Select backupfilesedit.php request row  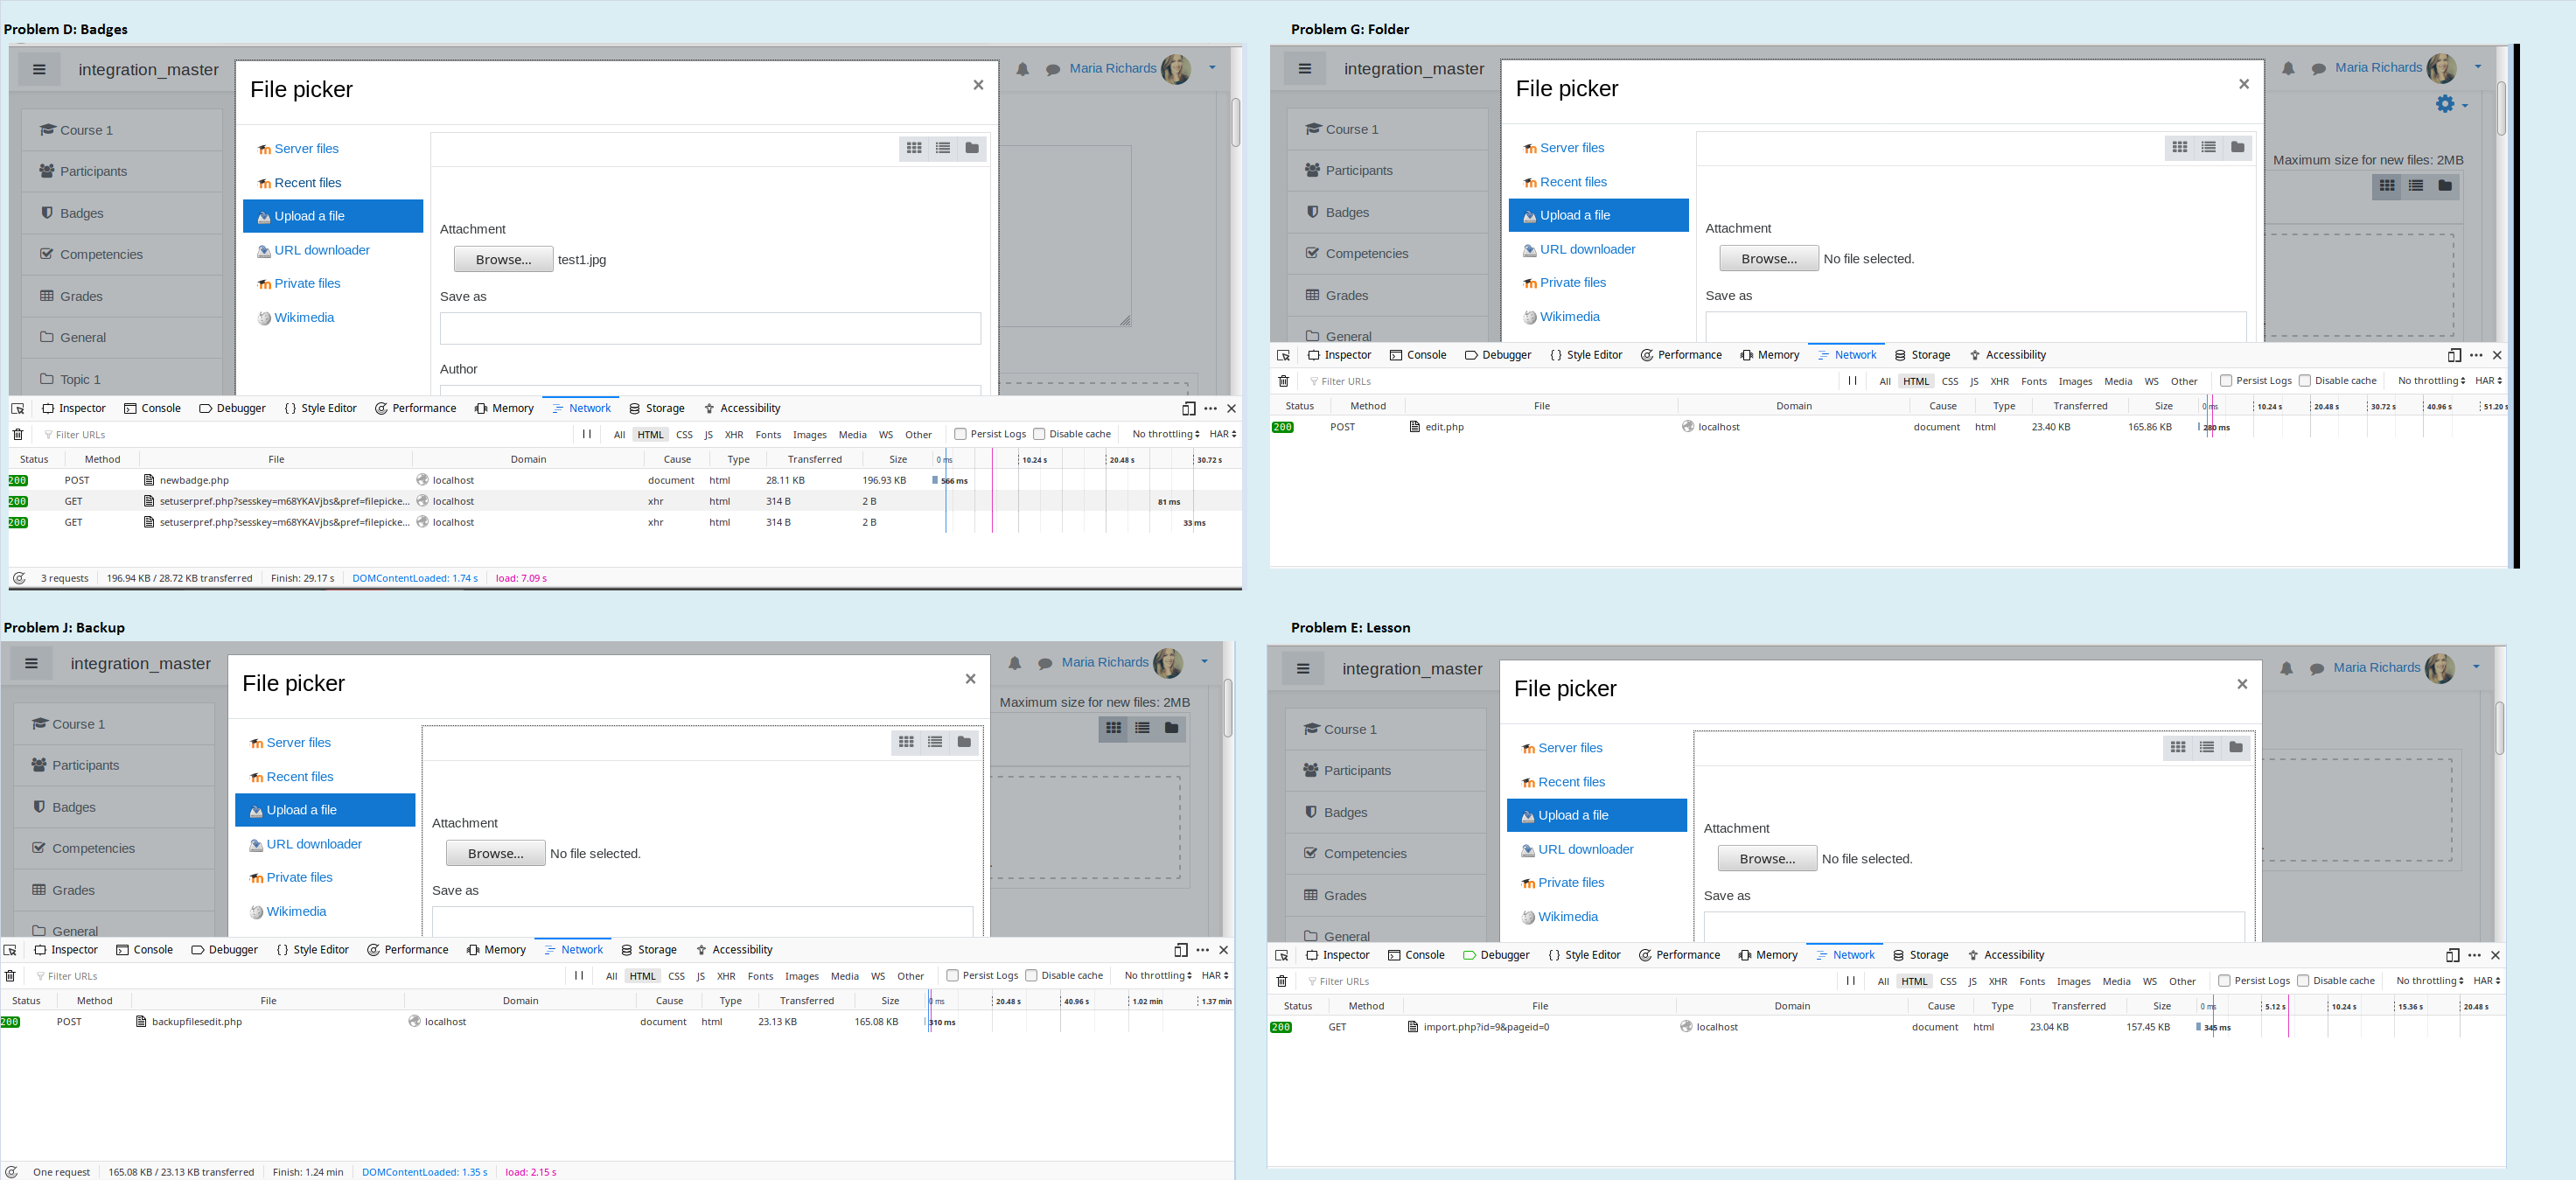pyautogui.click(x=617, y=1022)
